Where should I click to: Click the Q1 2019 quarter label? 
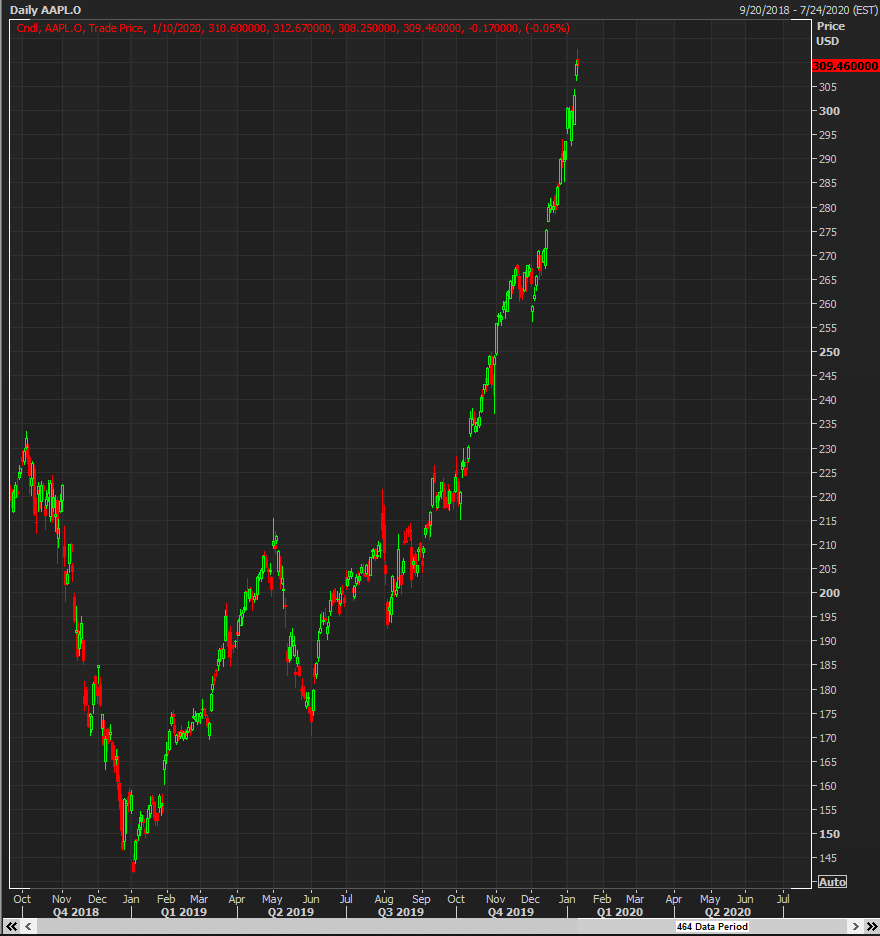pos(184,912)
